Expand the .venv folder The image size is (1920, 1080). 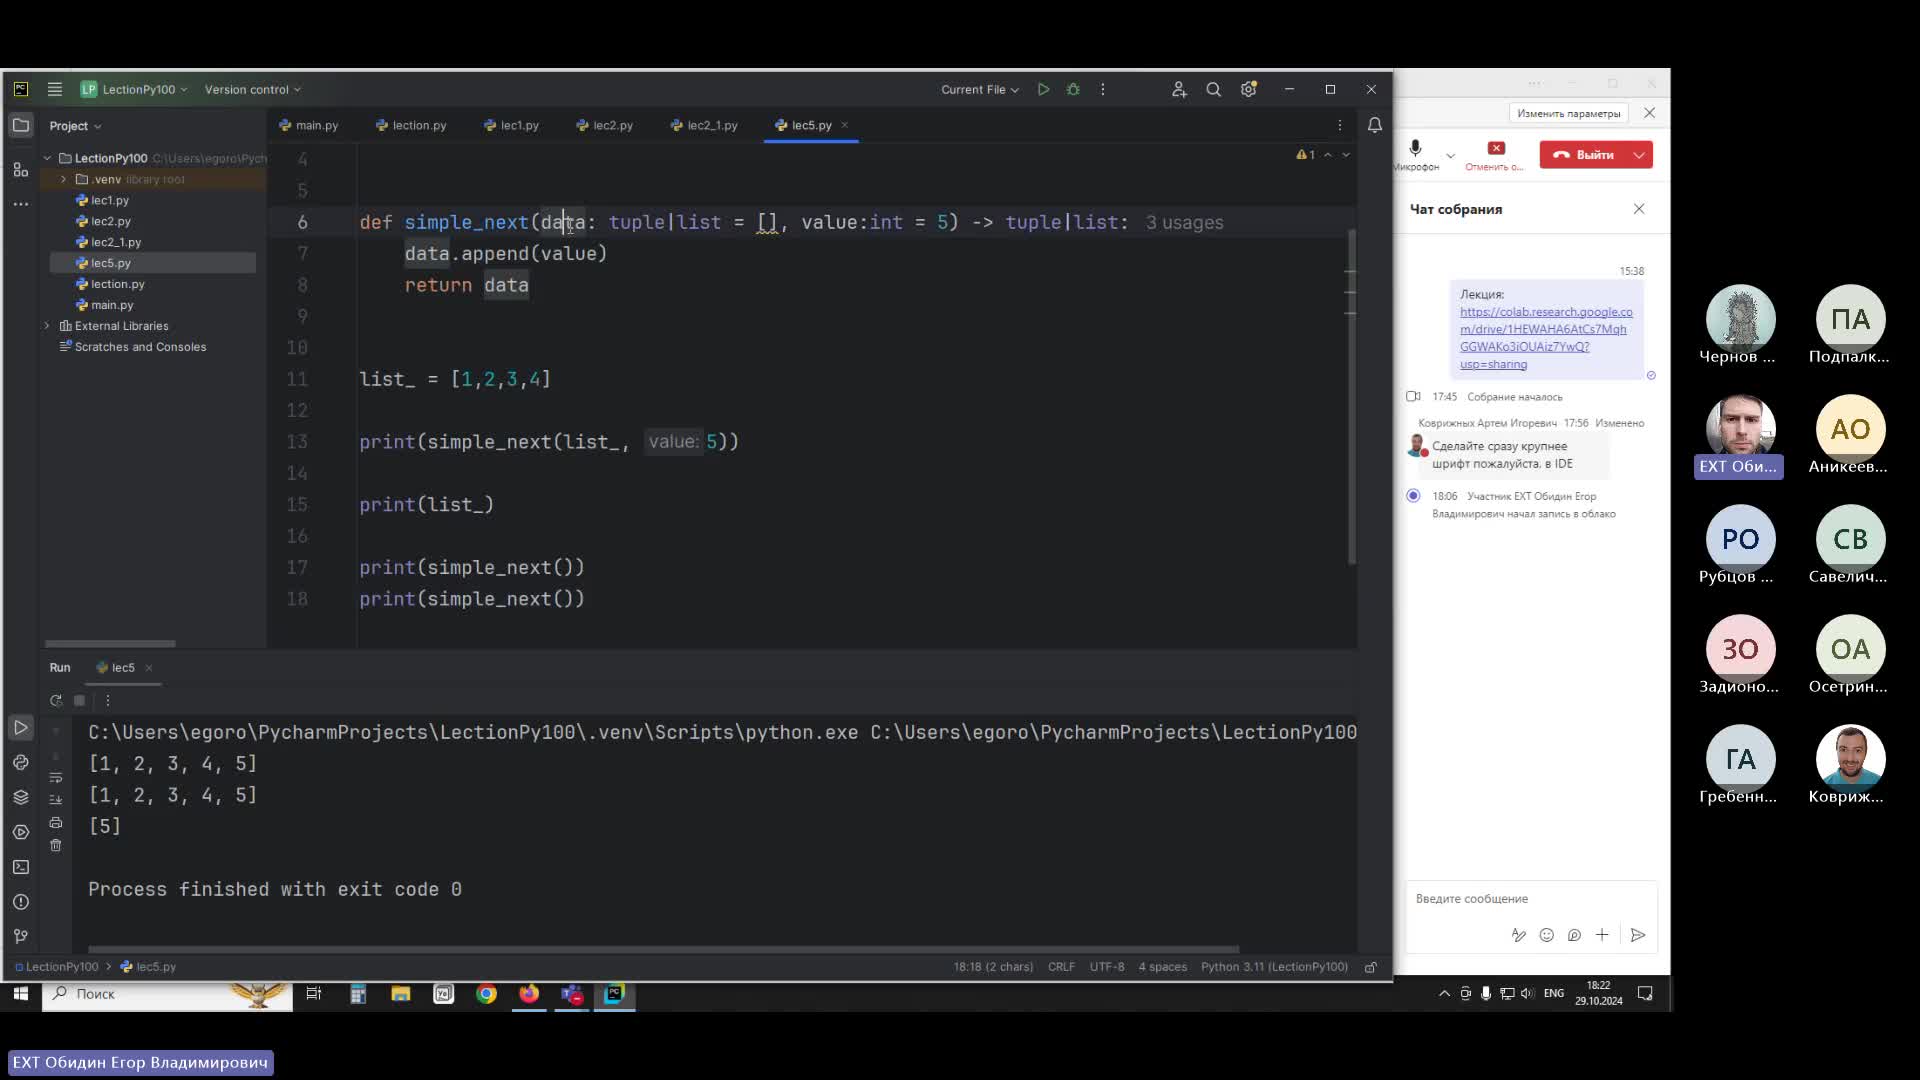point(64,179)
